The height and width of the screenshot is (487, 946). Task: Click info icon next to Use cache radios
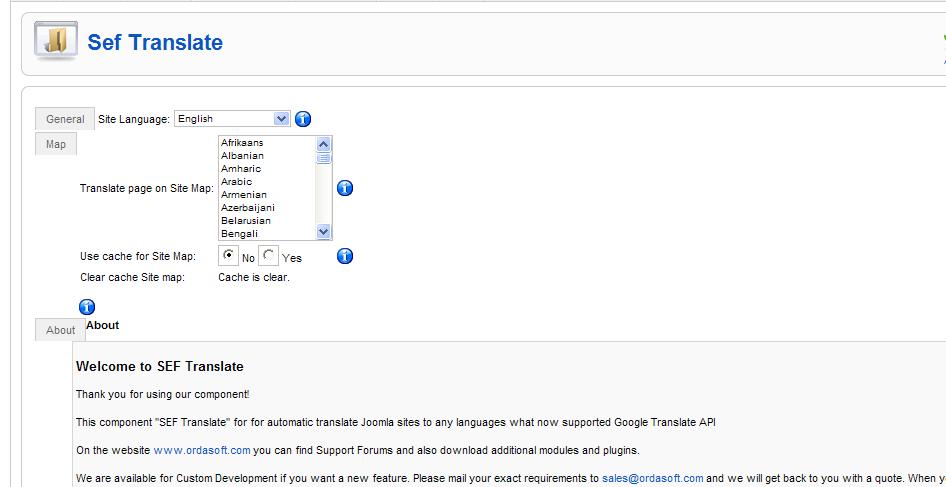(x=344, y=256)
